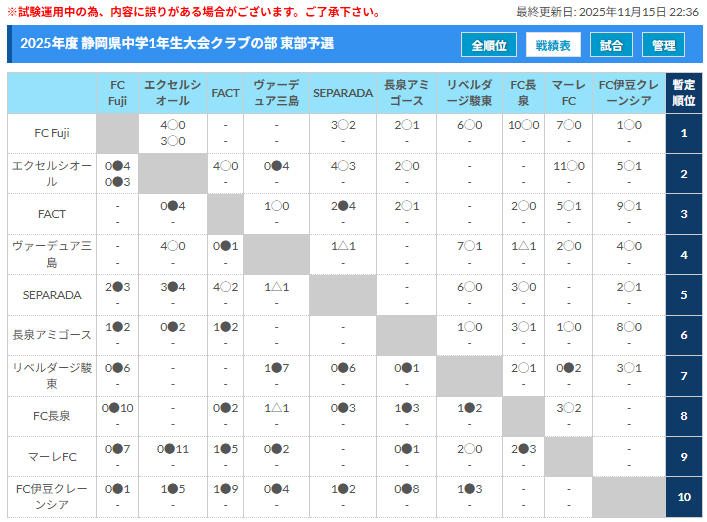This screenshot has height=522, width=707.
Task: Select the エクセルシオール row label
Action: tap(52, 174)
